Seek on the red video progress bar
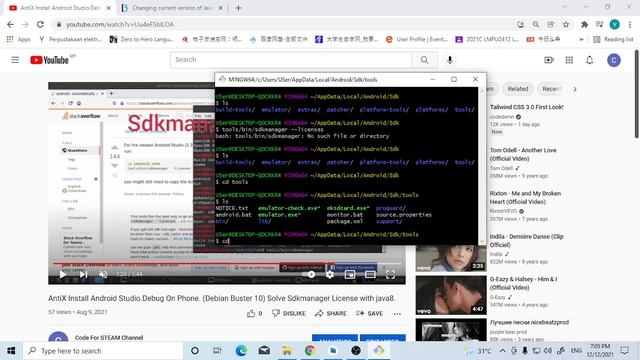Screen dimensions: 640x360 click(227, 263)
